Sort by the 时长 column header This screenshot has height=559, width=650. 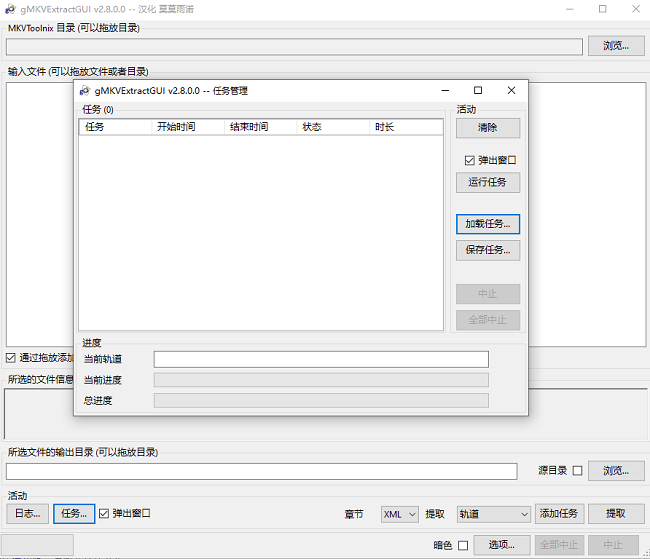pos(406,127)
